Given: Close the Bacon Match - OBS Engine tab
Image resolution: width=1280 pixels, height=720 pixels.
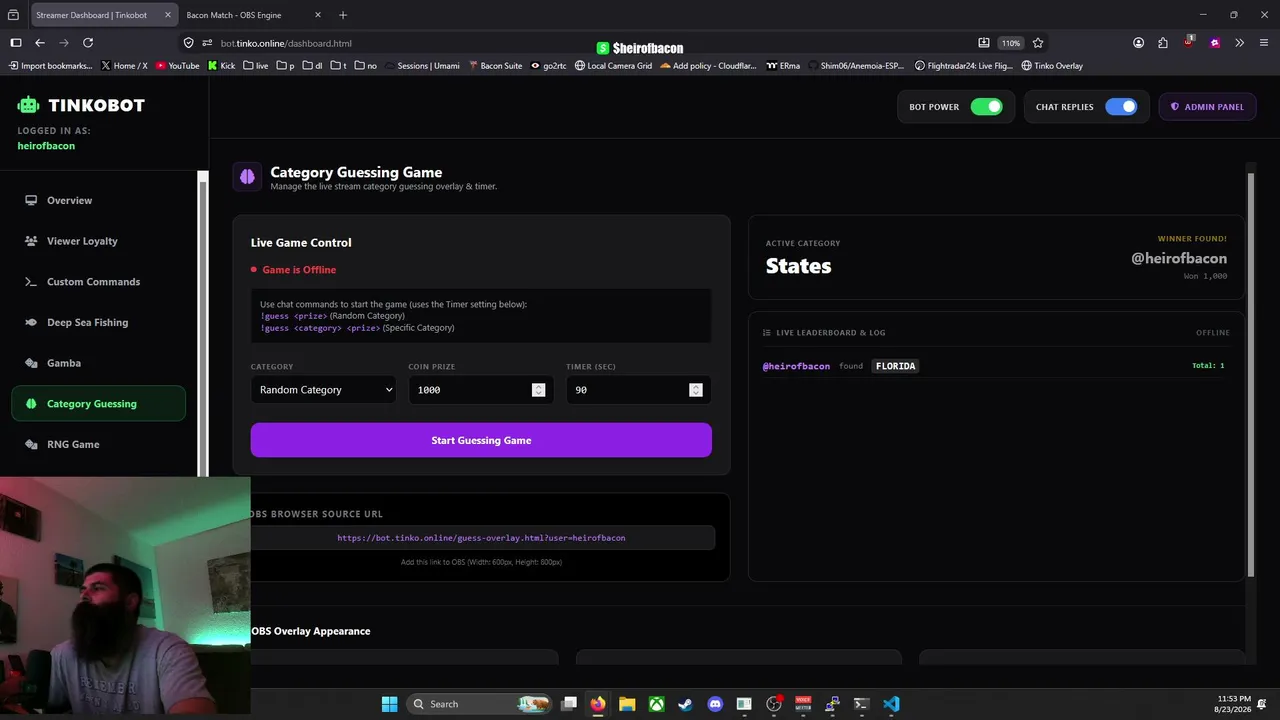Looking at the screenshot, I should (318, 15).
